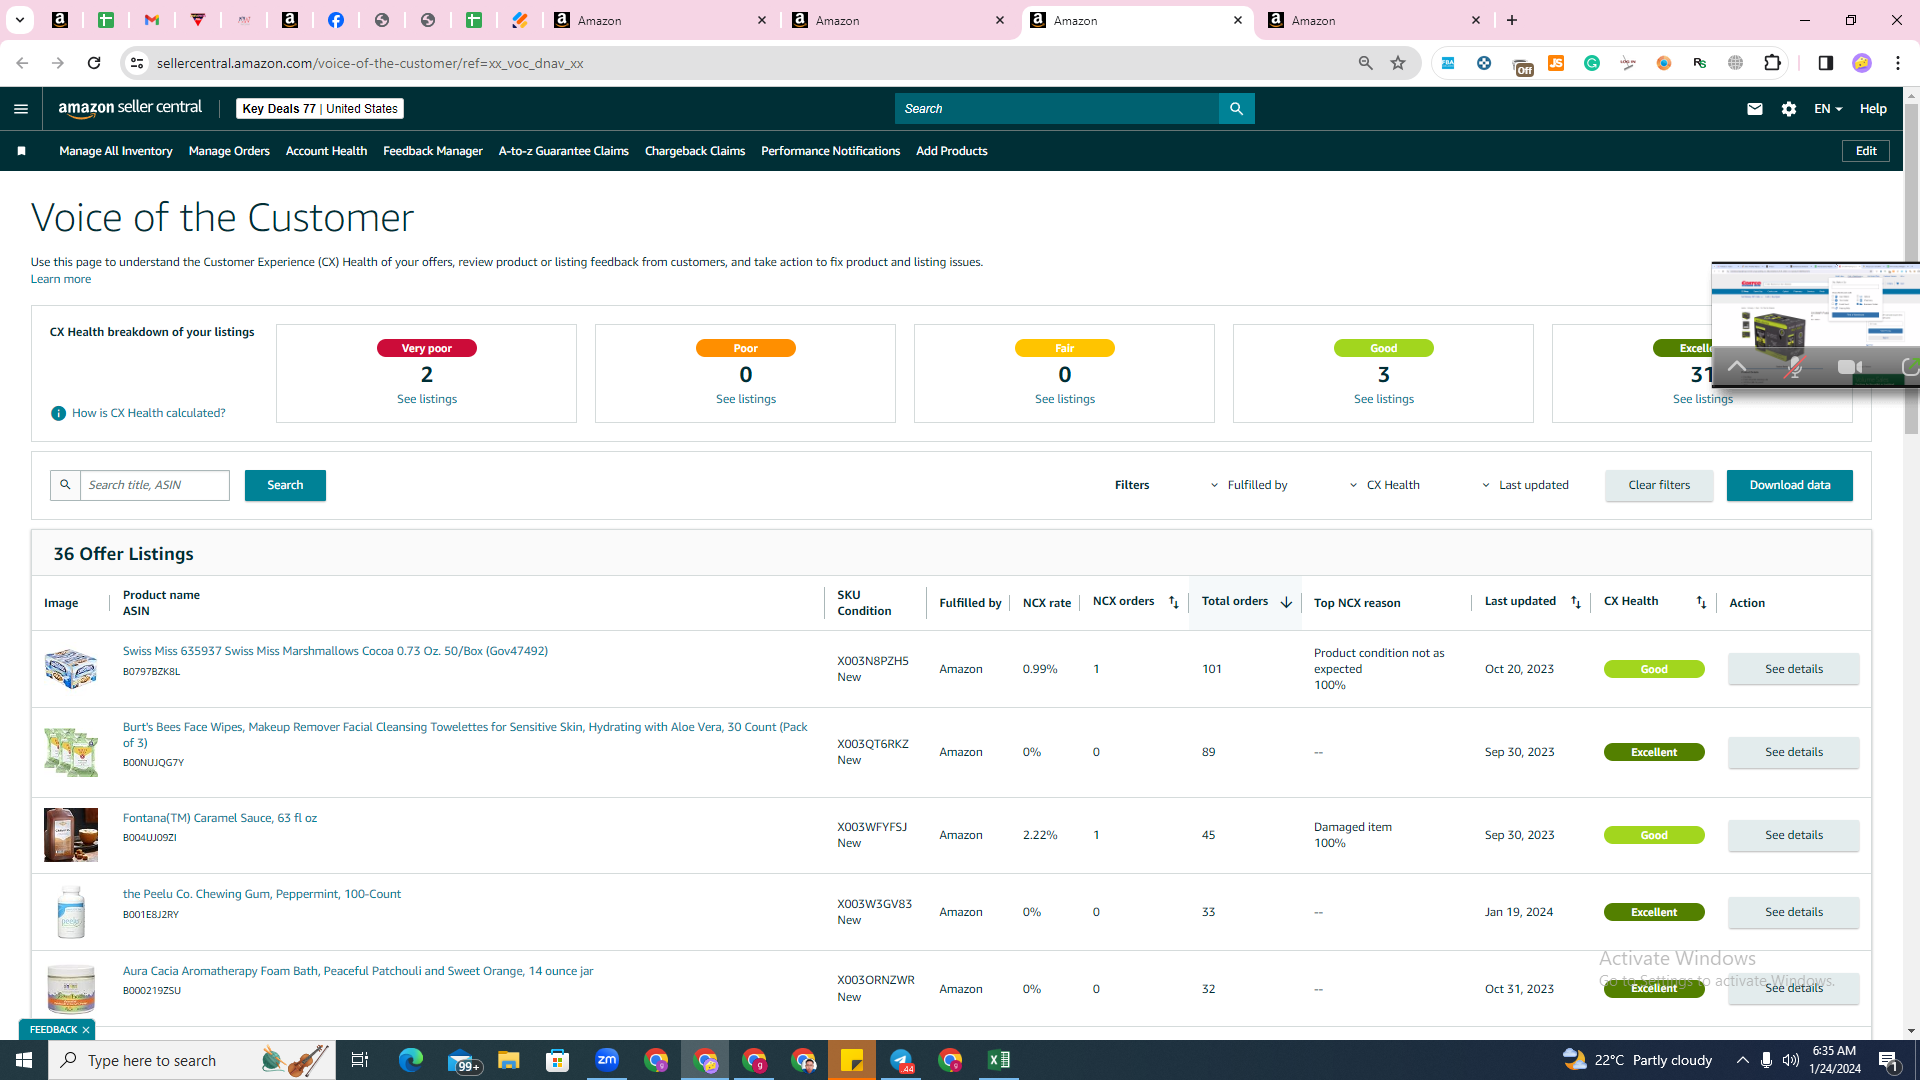Open Chargeback Claims
The image size is (1920, 1080).
coord(695,151)
